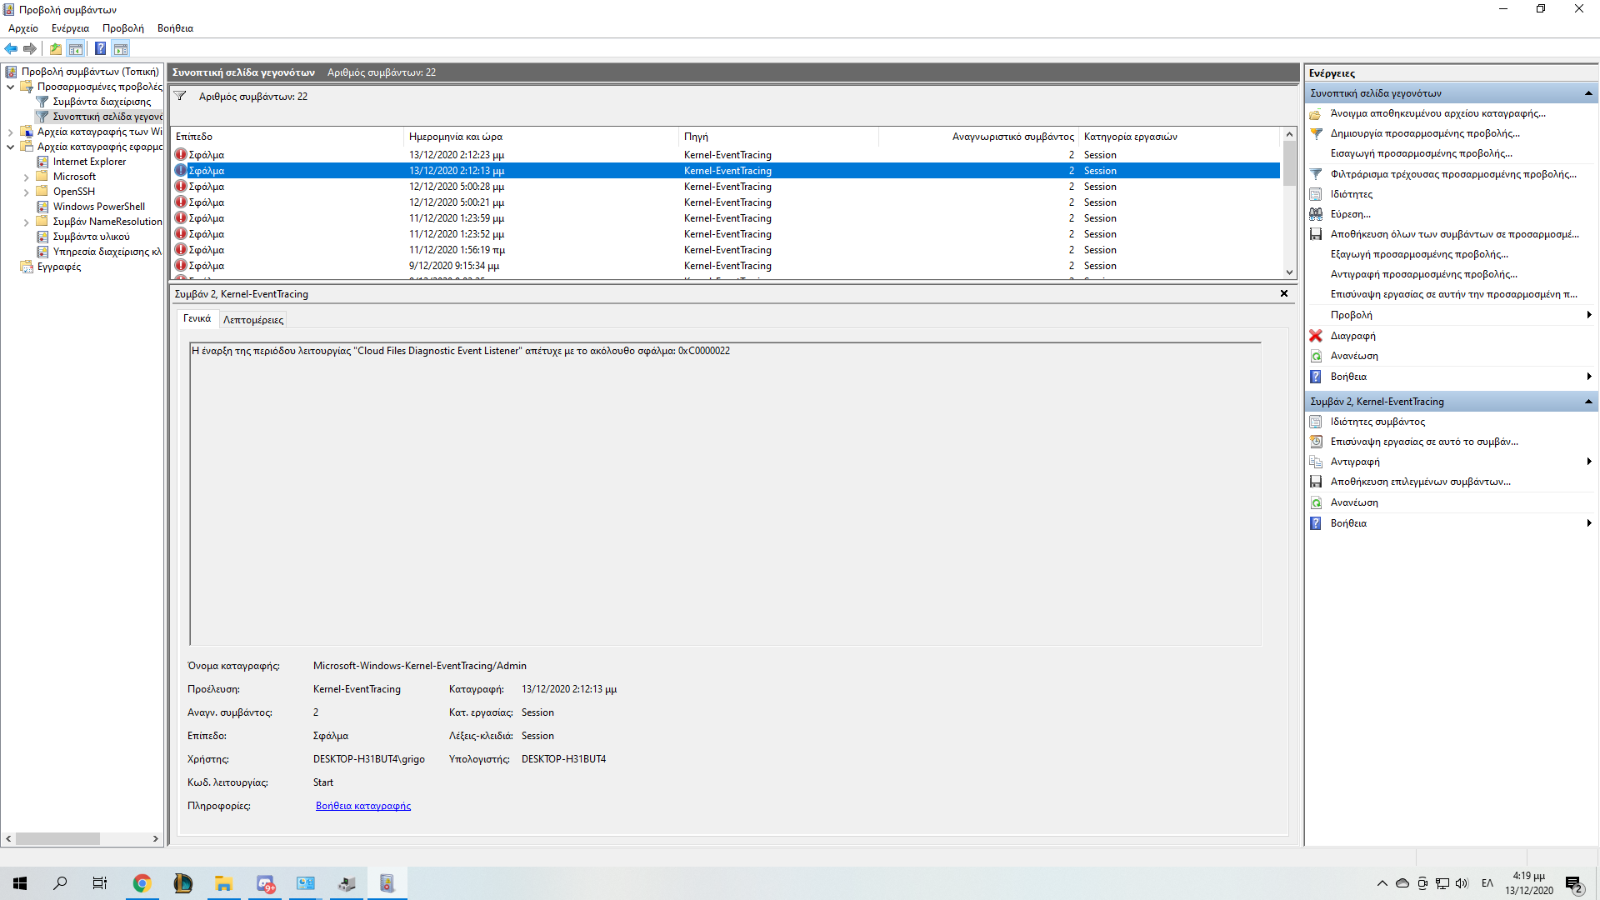
Task: Expand the Microsoft folder in the tree
Action: (26, 177)
